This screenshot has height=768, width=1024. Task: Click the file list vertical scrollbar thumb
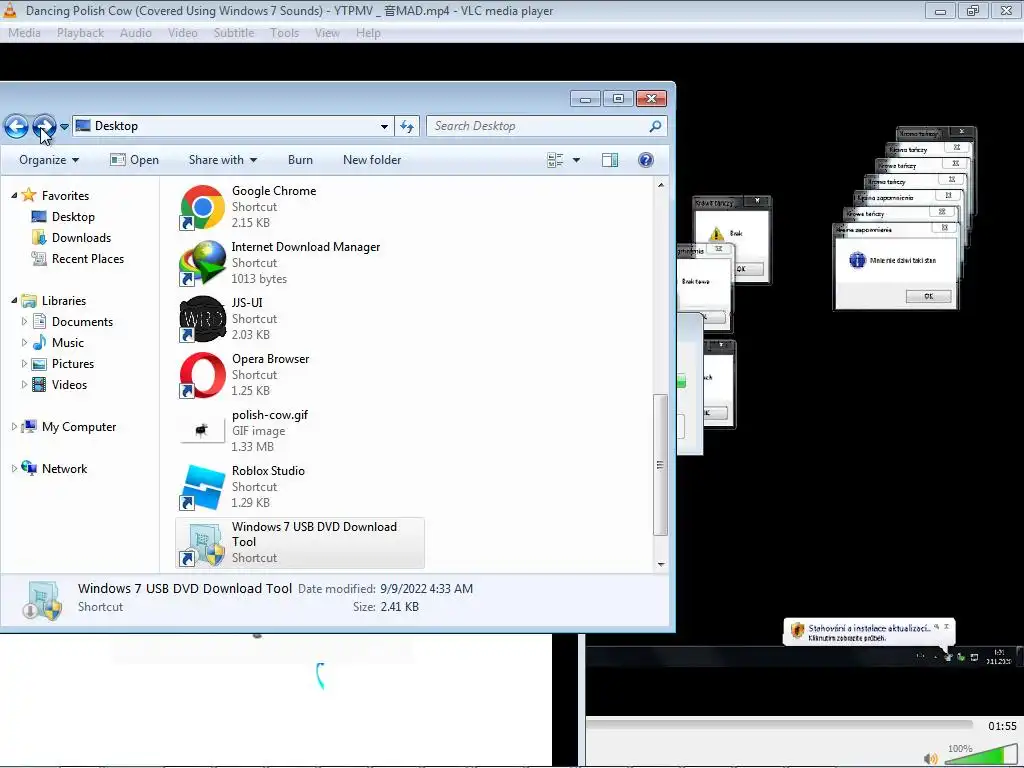(x=661, y=465)
